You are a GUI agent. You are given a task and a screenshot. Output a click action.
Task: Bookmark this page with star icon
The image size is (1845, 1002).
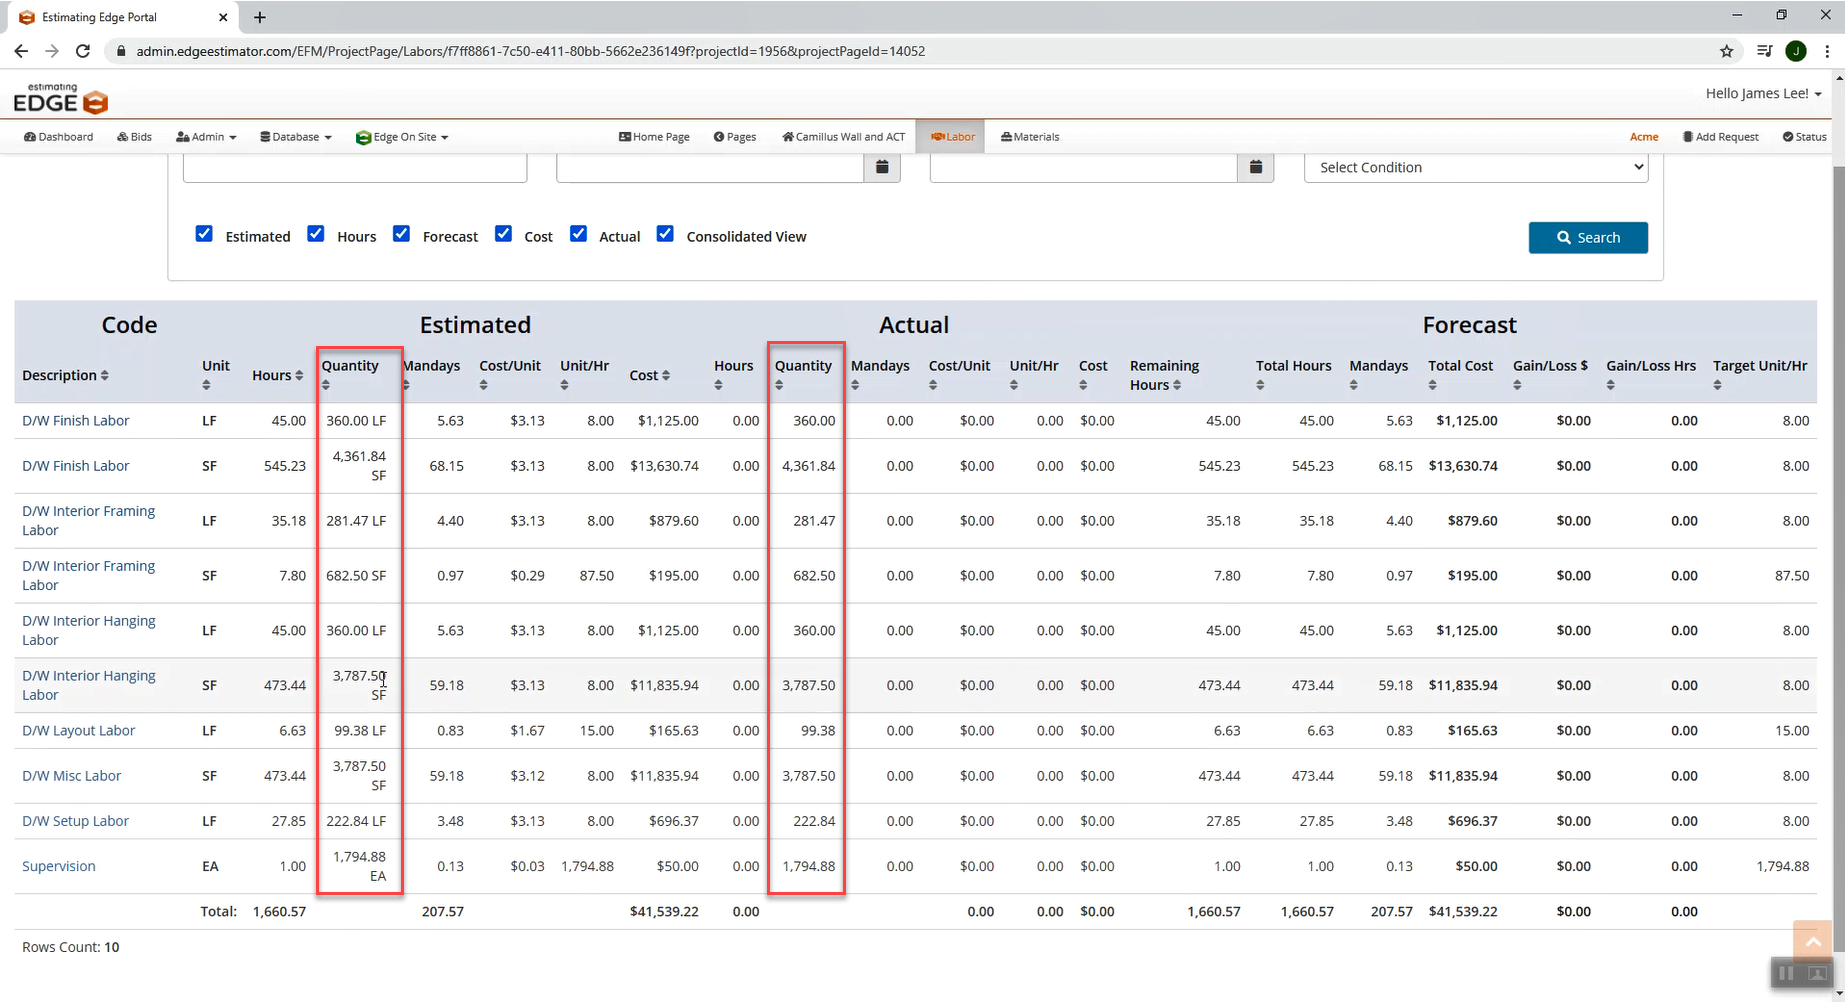[1726, 51]
